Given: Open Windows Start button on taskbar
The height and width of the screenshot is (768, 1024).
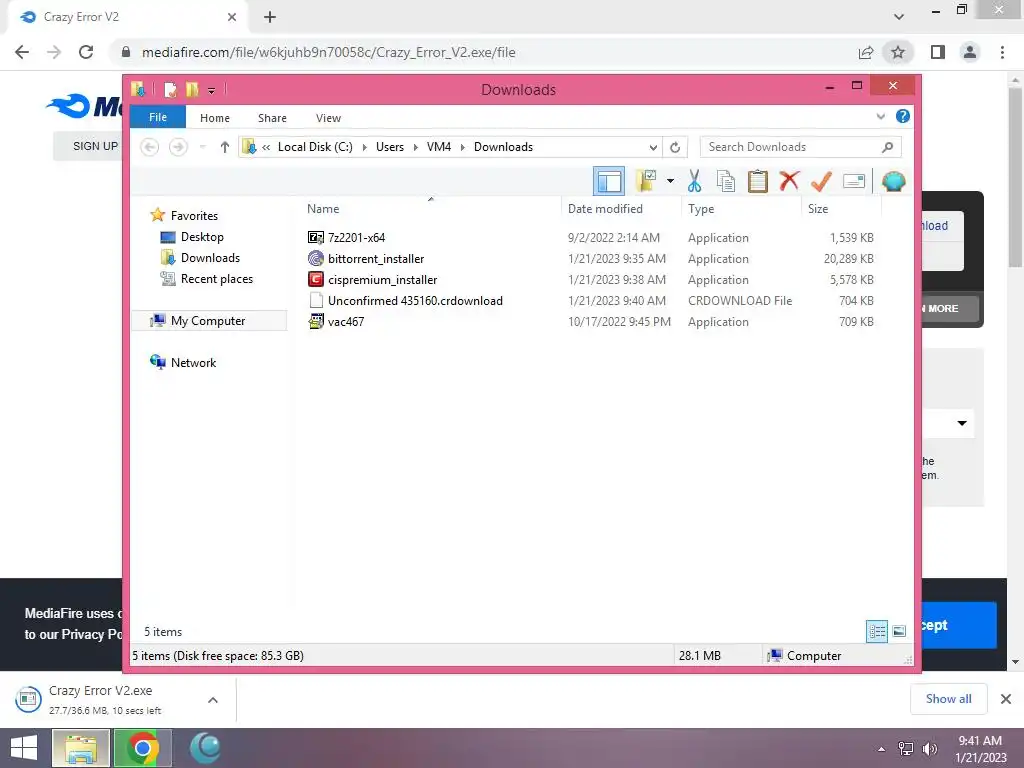Looking at the screenshot, I should [x=24, y=748].
